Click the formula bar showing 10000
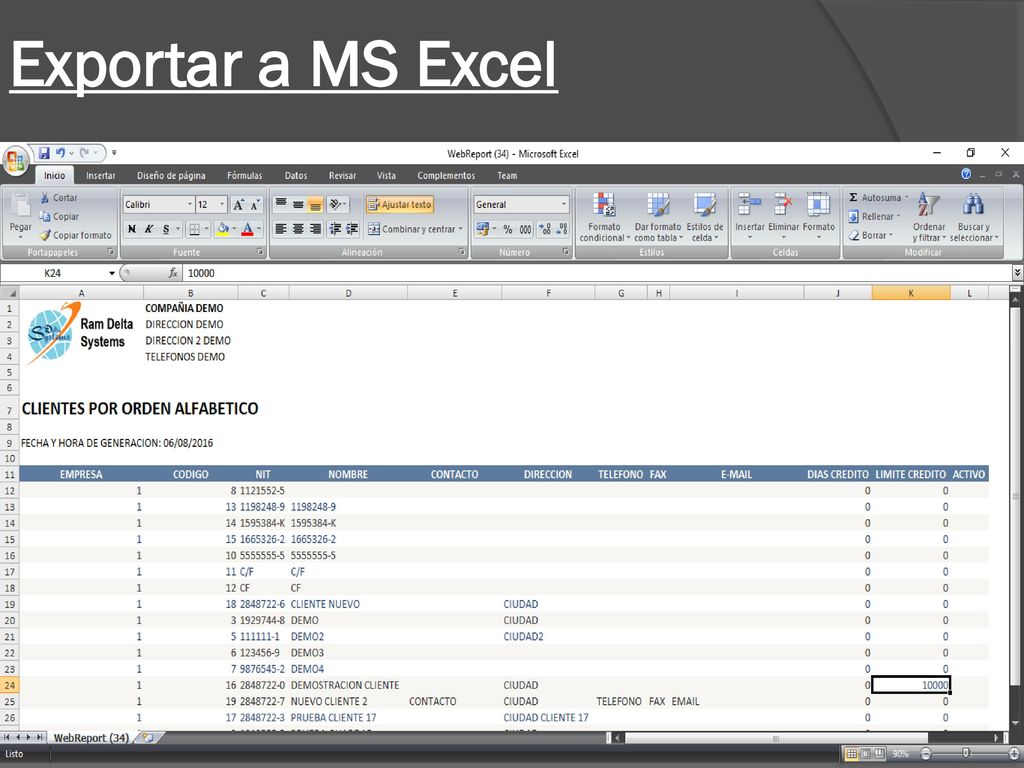1024x768 pixels. 596,273
